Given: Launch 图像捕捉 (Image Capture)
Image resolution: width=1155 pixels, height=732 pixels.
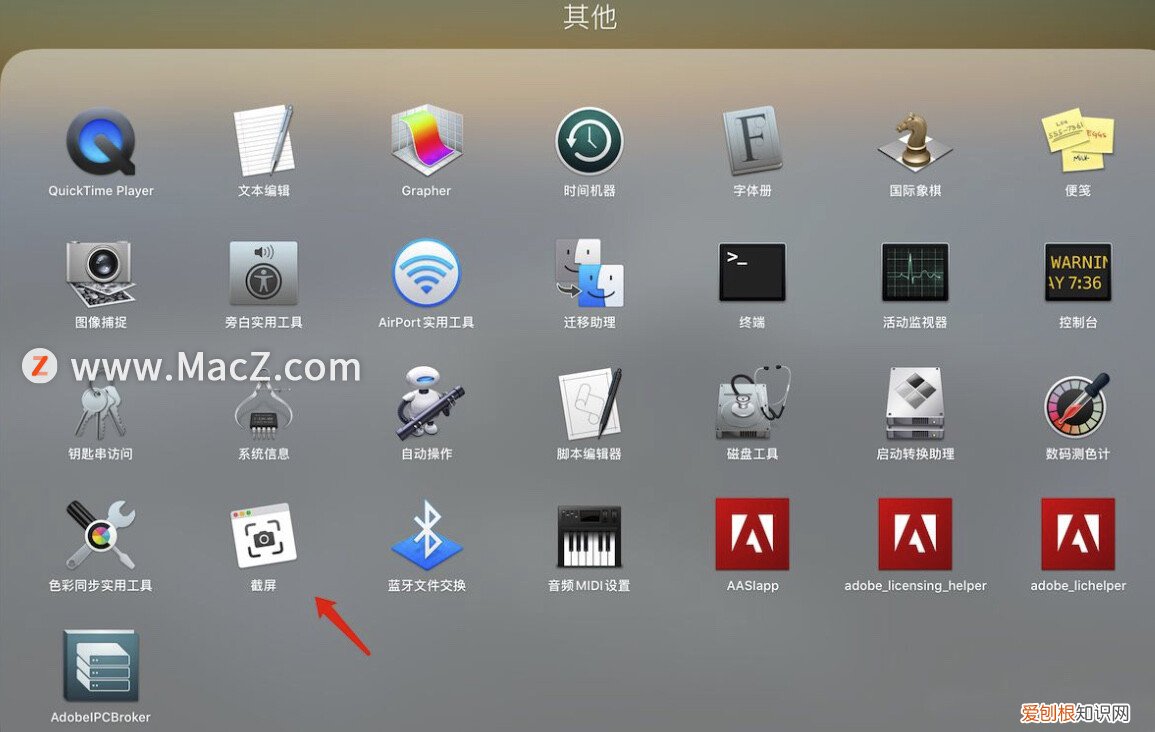Looking at the screenshot, I should point(100,272).
